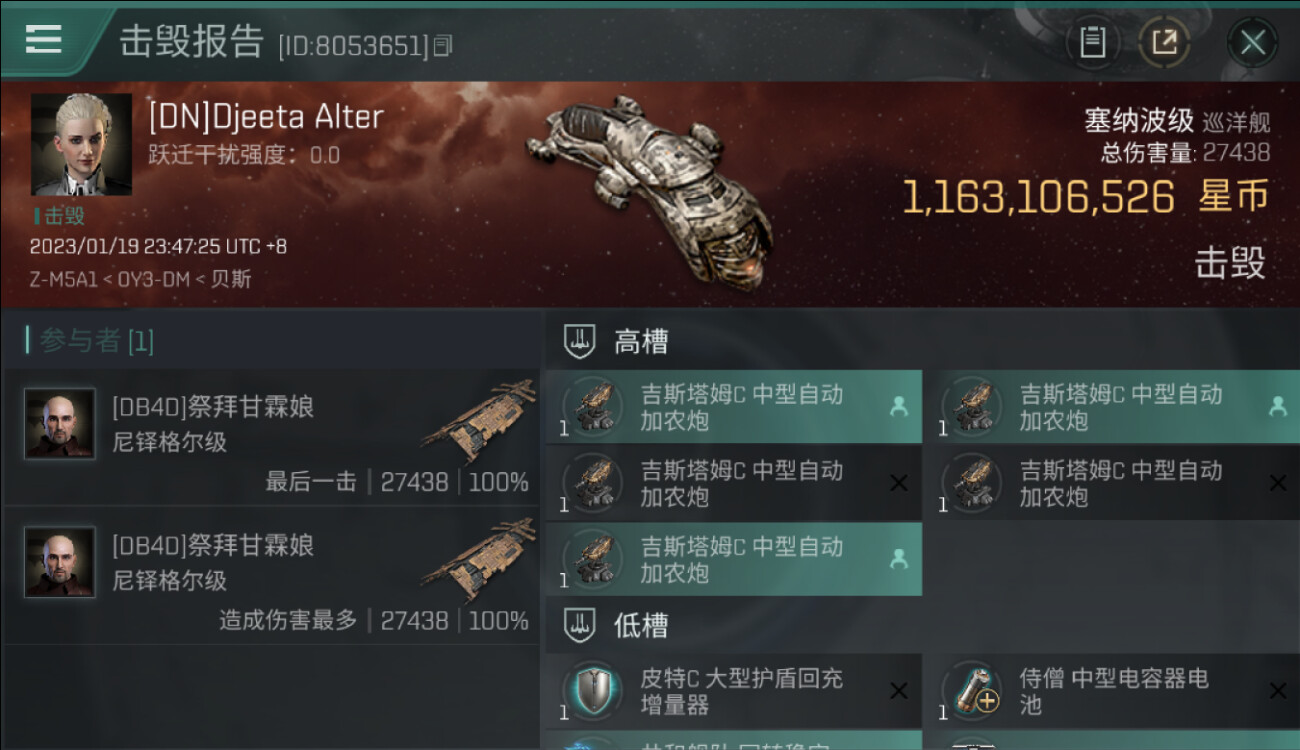Tap the [DN]Djeeta Alter name
The width and height of the screenshot is (1300, 750).
266,117
